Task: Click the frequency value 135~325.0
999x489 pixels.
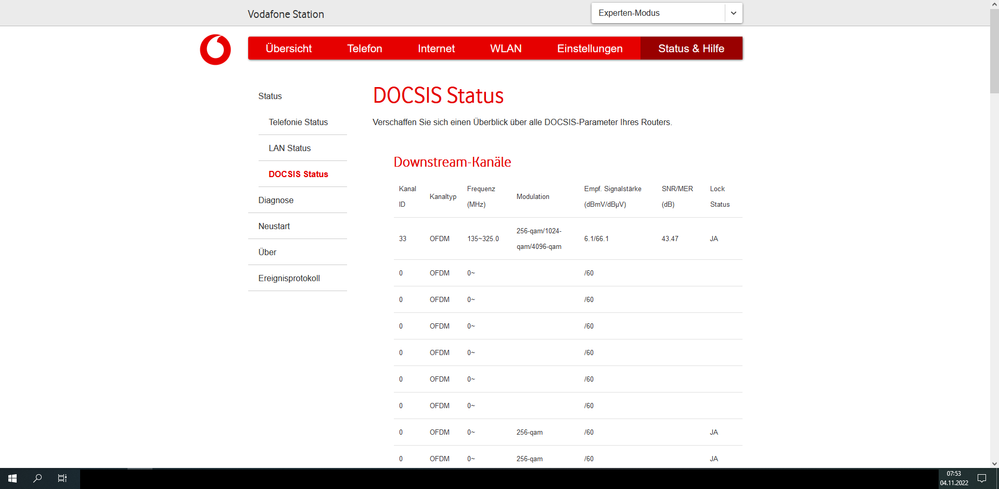Action: (483, 239)
